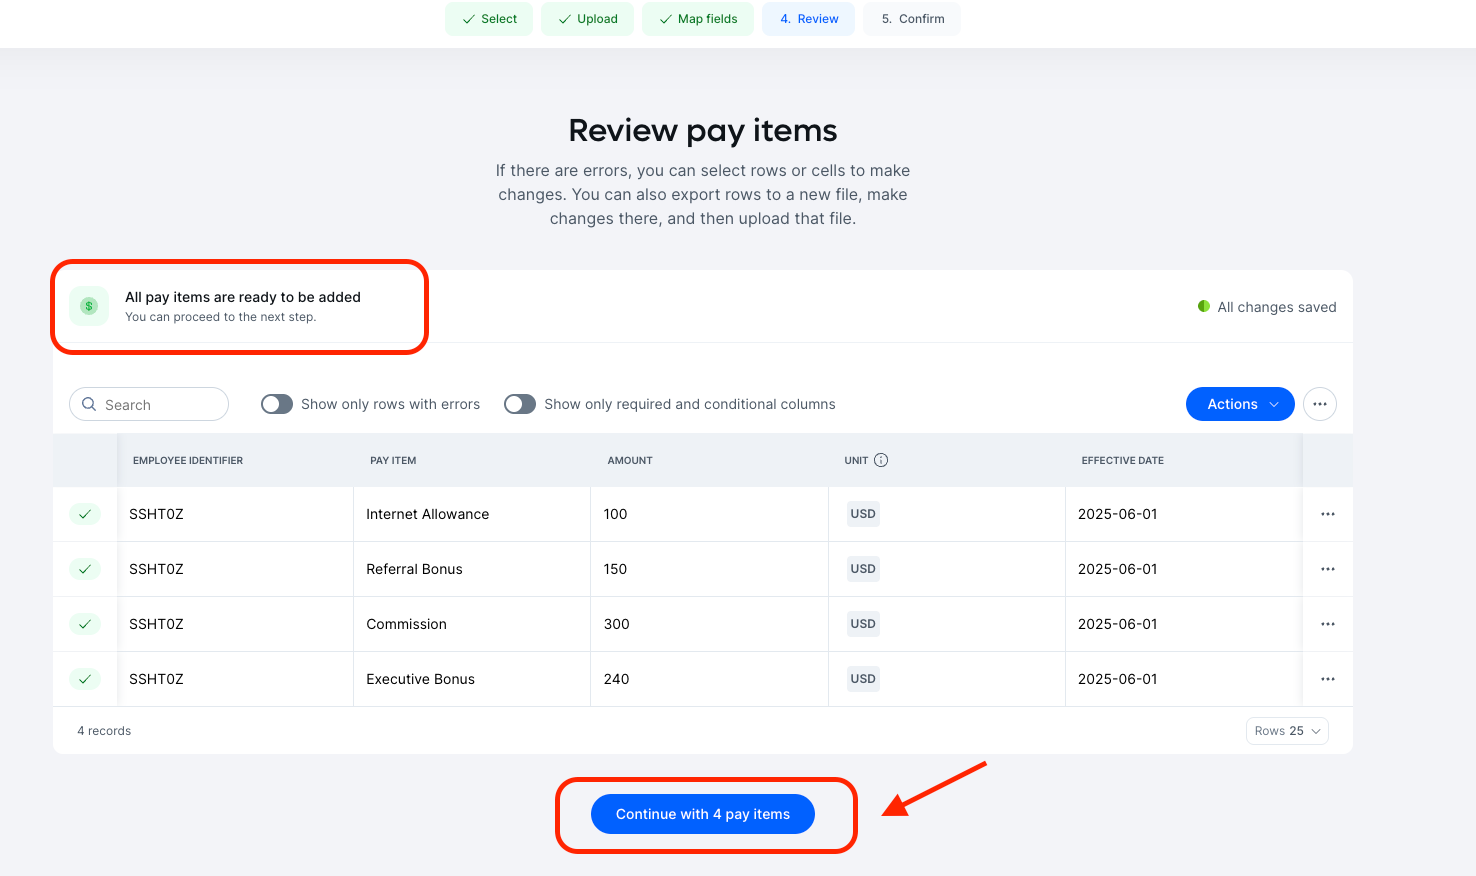This screenshot has height=876, width=1476.
Task: Click the Amount column header
Action: 630,460
